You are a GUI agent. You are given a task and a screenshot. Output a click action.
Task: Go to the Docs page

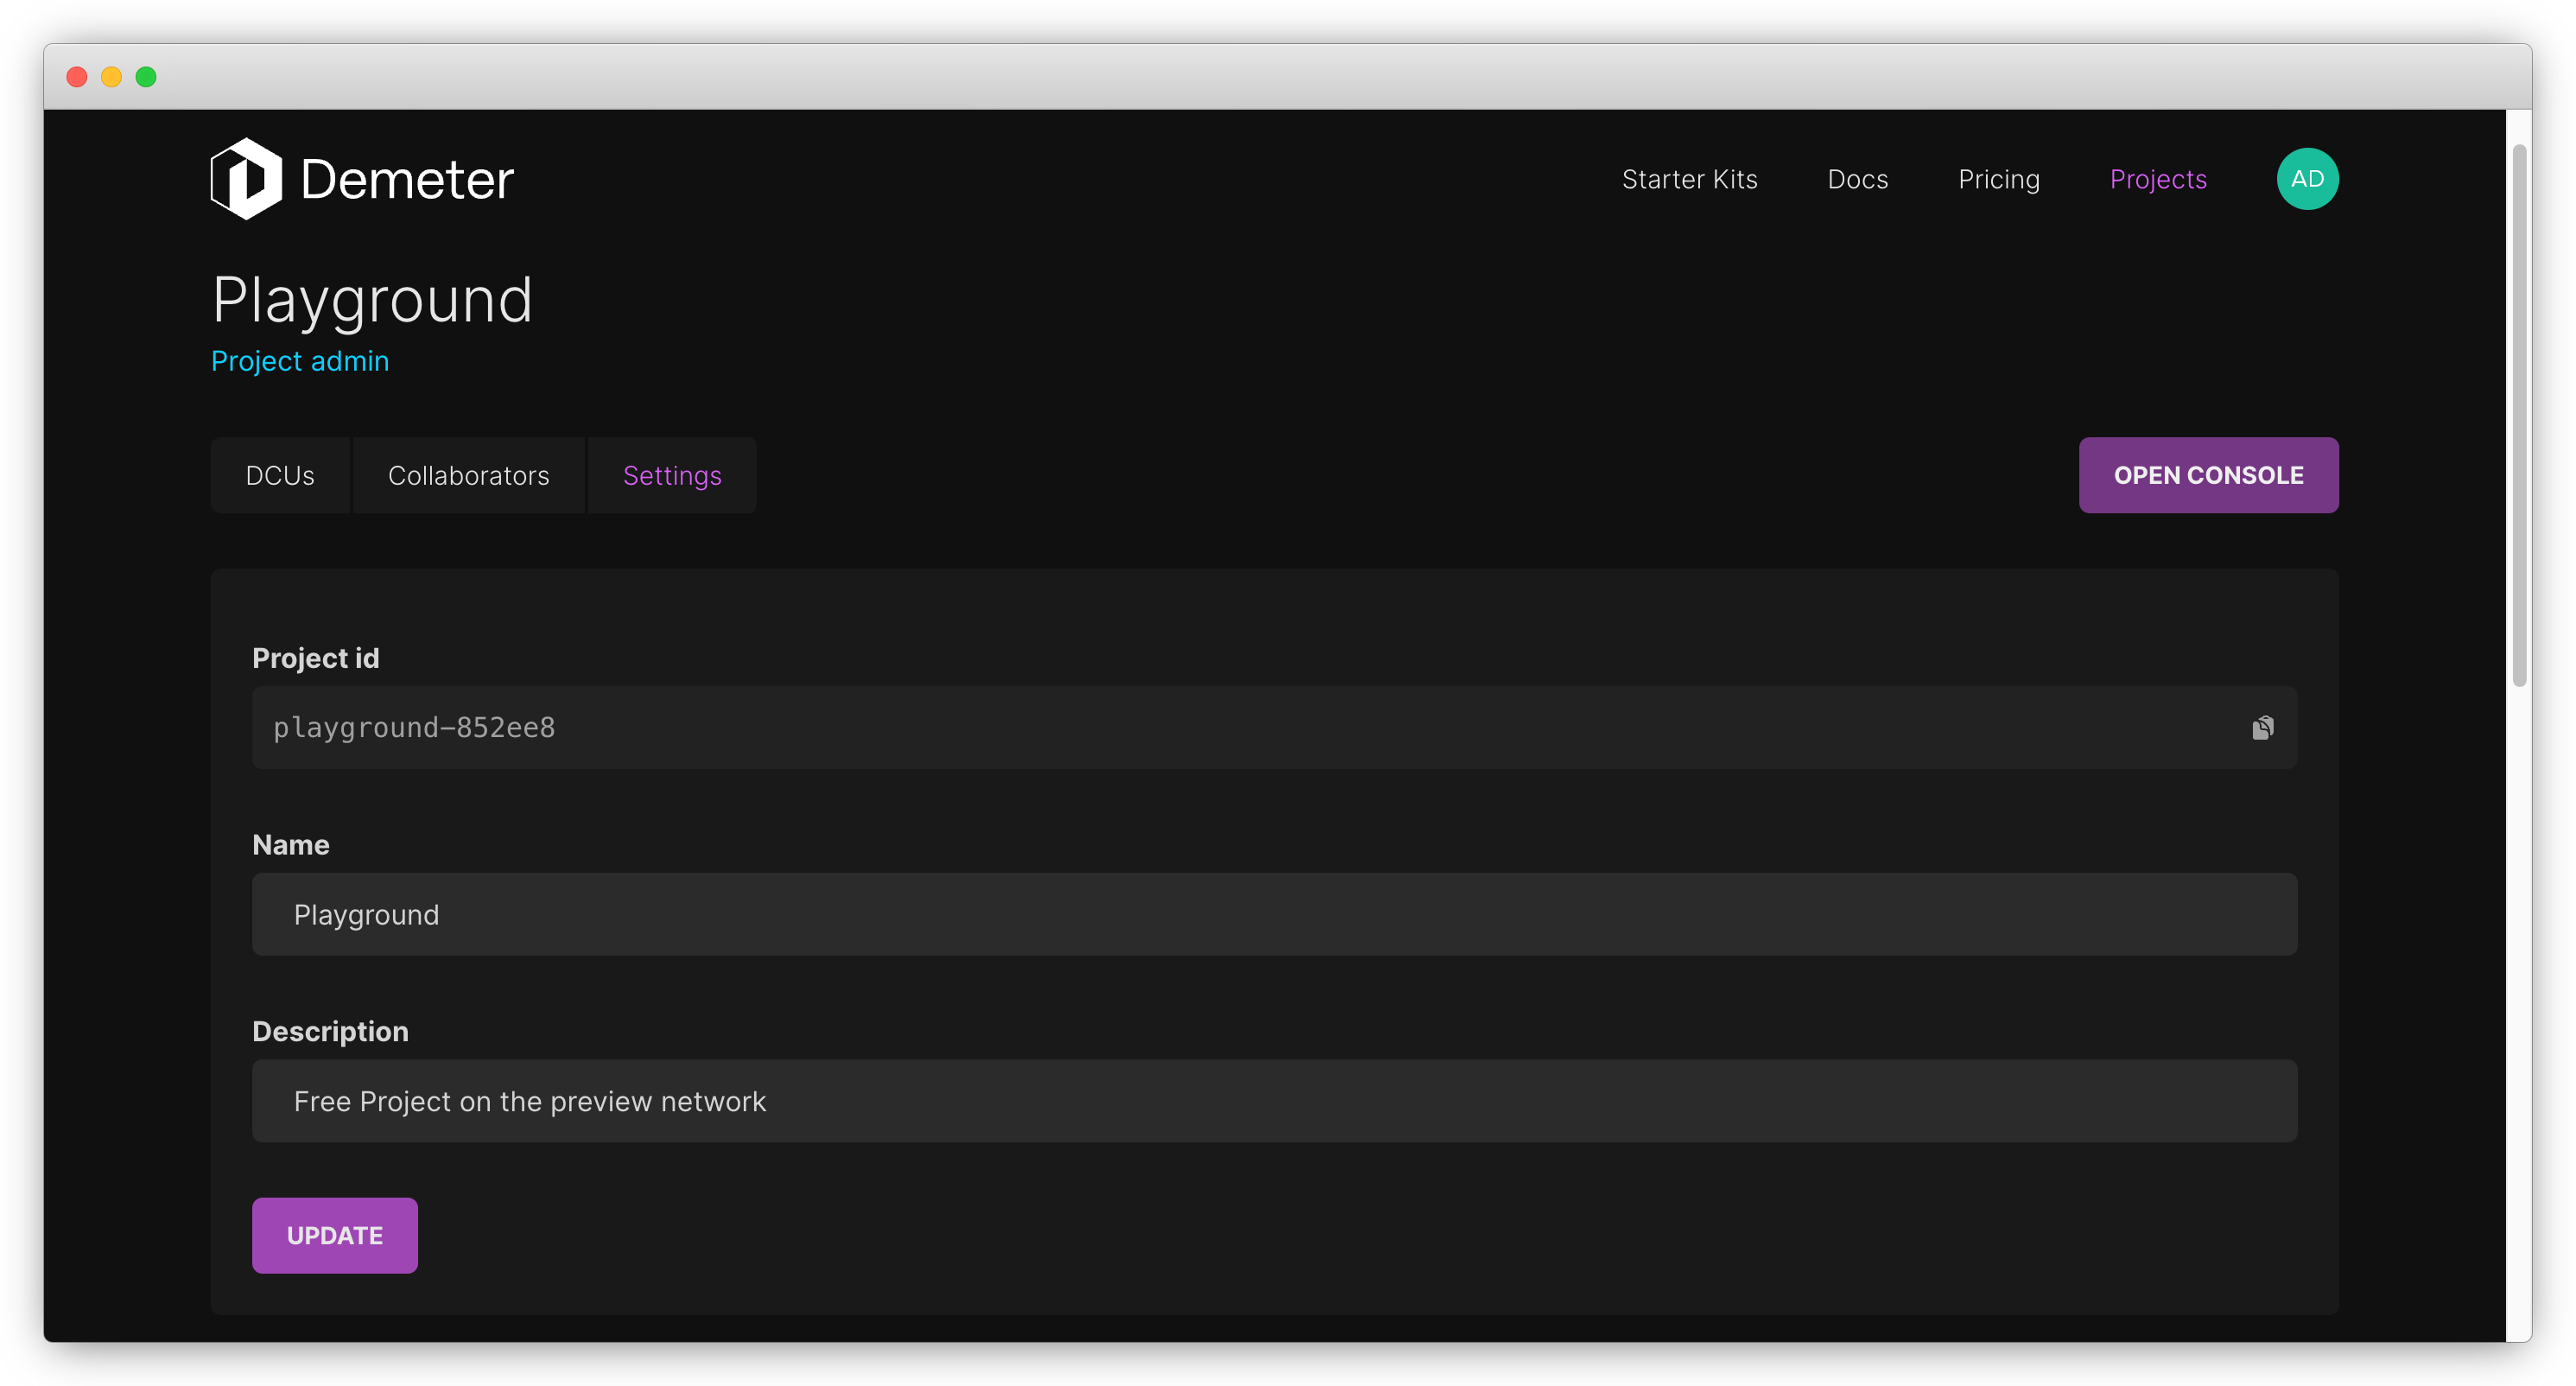pyautogui.click(x=1857, y=179)
